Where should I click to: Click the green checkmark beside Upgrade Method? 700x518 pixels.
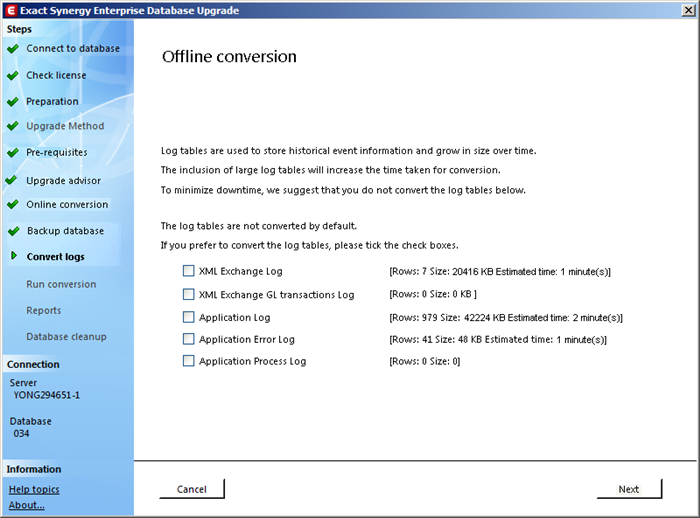(13, 126)
